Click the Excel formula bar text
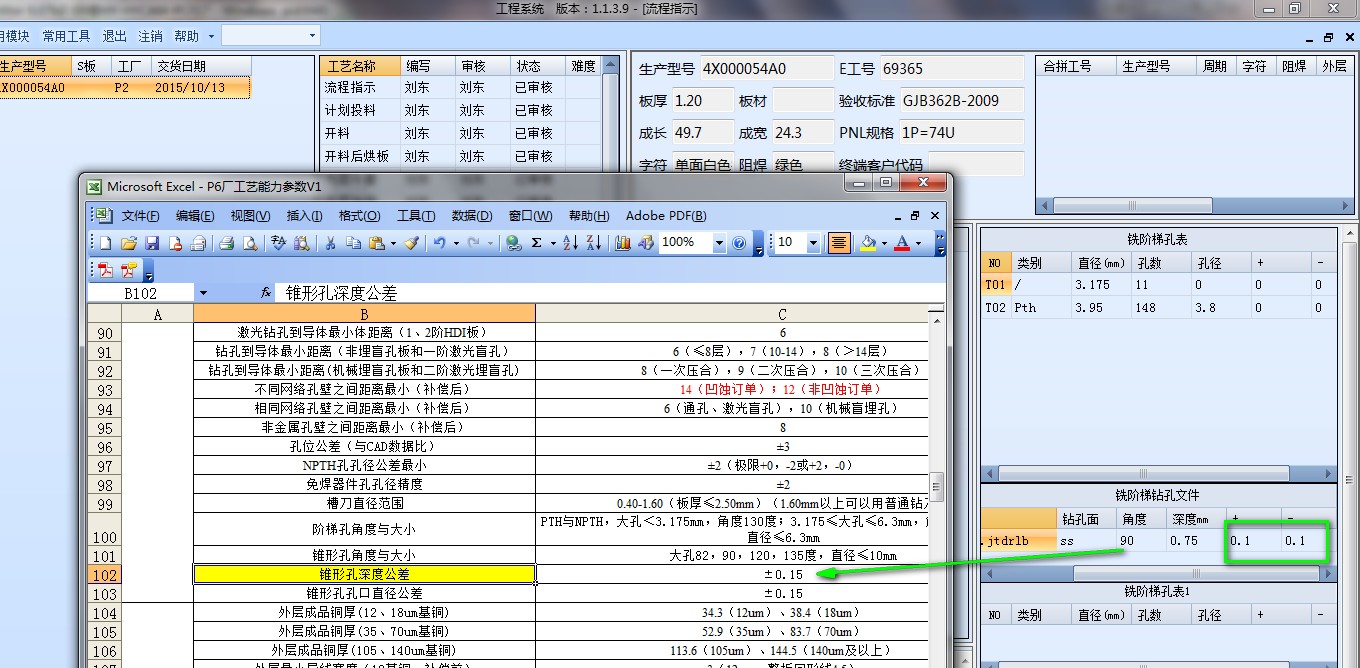The width and height of the screenshot is (1360, 668). point(341,294)
